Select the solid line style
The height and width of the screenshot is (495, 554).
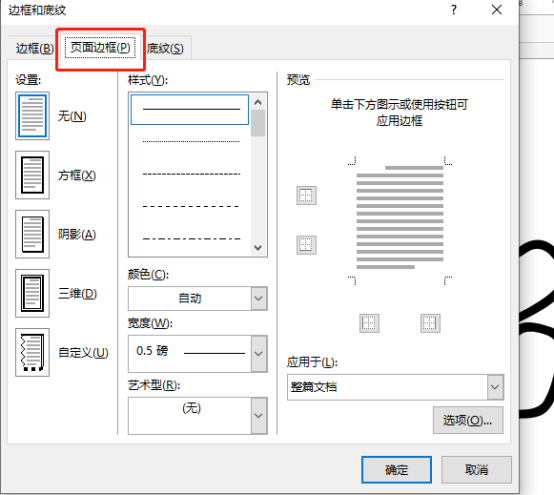pyautogui.click(x=190, y=109)
